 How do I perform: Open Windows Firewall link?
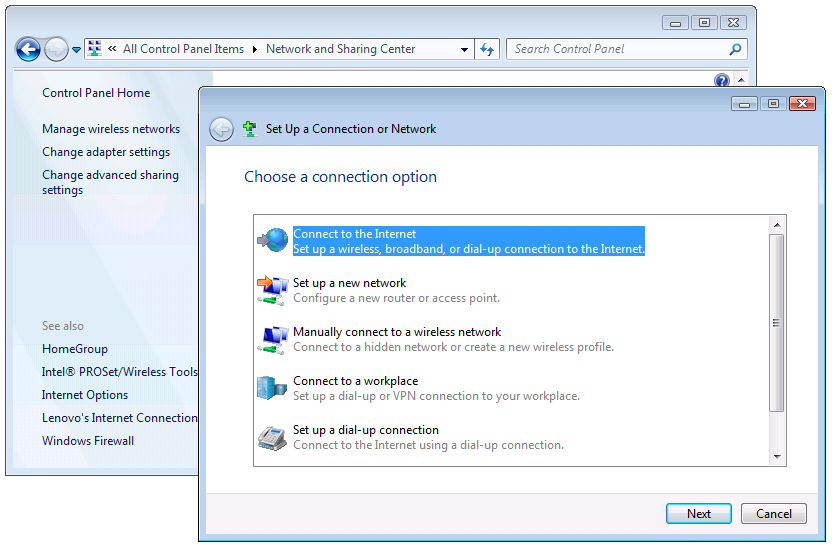pyautogui.click(x=88, y=441)
